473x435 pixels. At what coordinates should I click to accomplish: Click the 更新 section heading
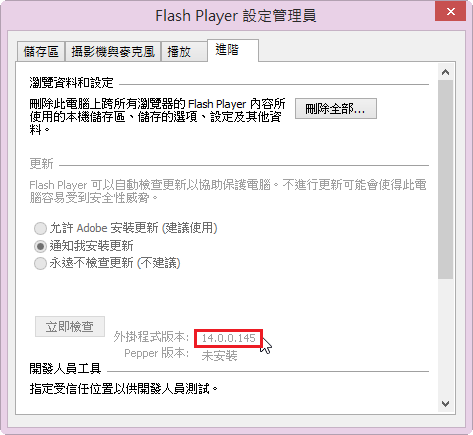coord(41,164)
